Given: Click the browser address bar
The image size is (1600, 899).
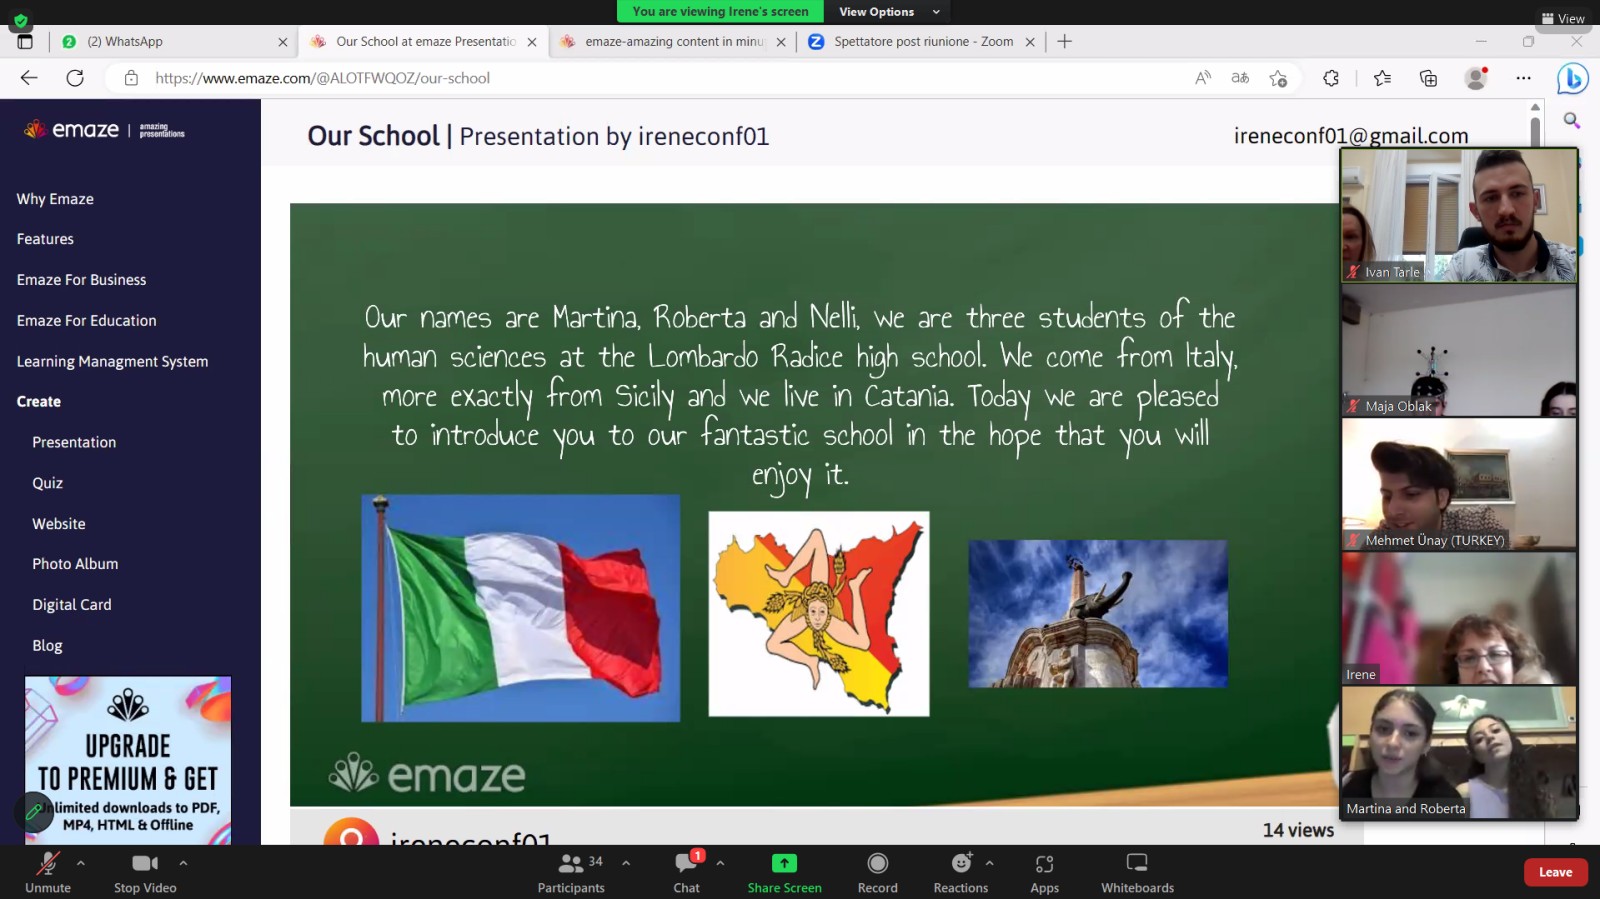Looking at the screenshot, I should [x=660, y=78].
